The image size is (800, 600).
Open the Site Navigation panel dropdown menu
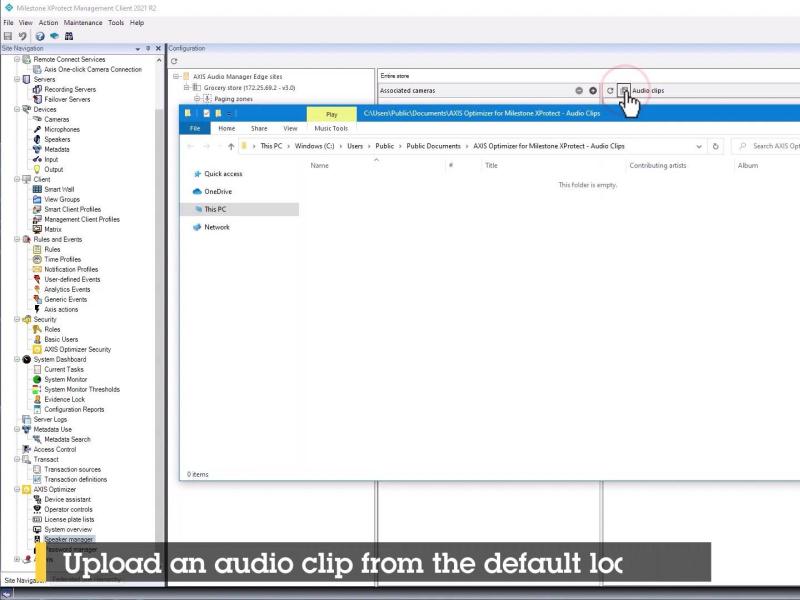pyautogui.click(x=137, y=48)
